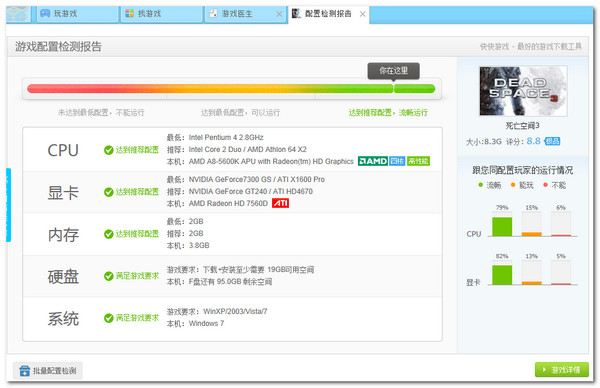Click the 15% orange CPU bar
The width and height of the screenshot is (600, 388).
[532, 234]
